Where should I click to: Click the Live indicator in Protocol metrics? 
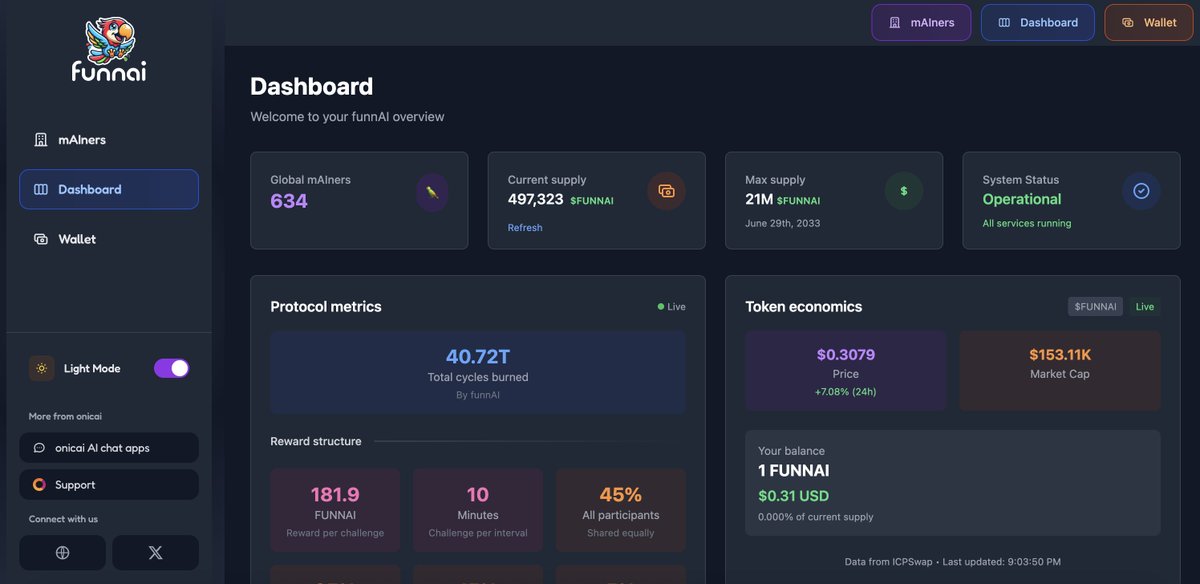(672, 307)
